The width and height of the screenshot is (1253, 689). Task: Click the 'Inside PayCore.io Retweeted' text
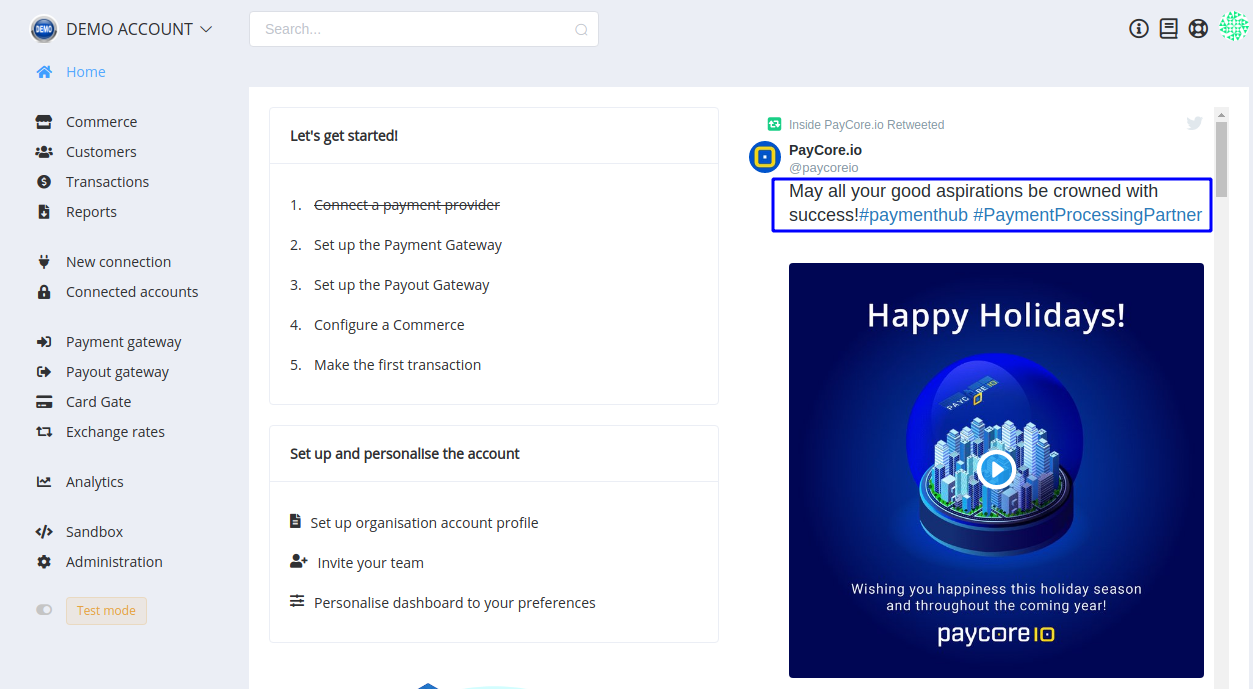point(866,125)
